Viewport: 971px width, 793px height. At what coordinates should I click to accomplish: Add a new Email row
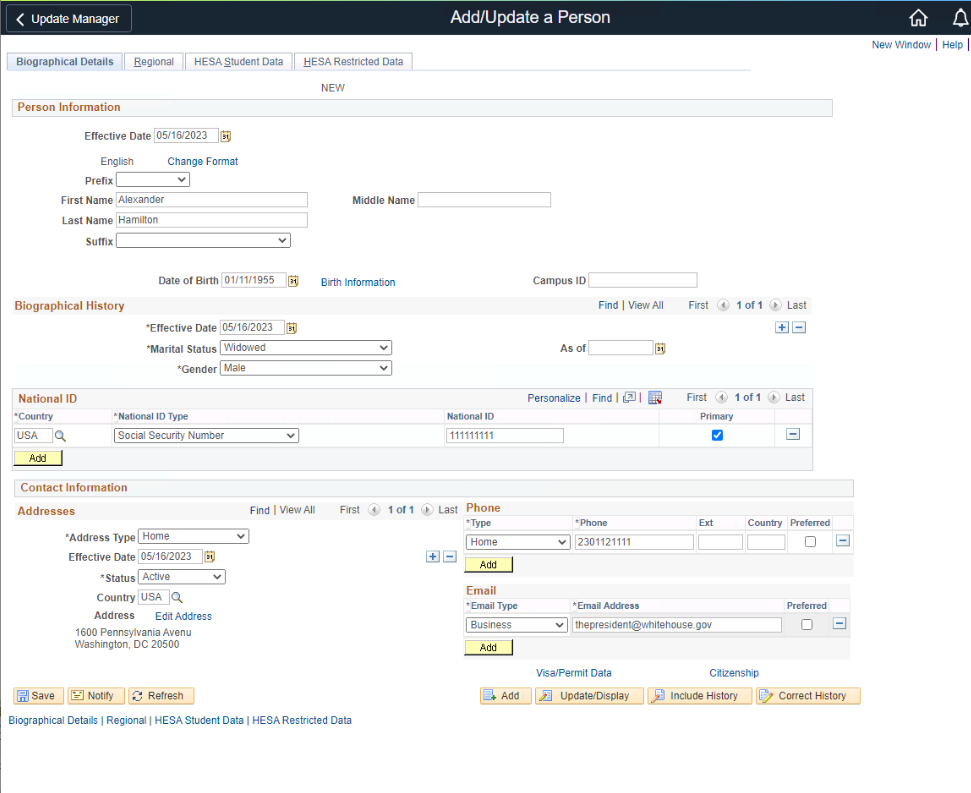point(489,648)
